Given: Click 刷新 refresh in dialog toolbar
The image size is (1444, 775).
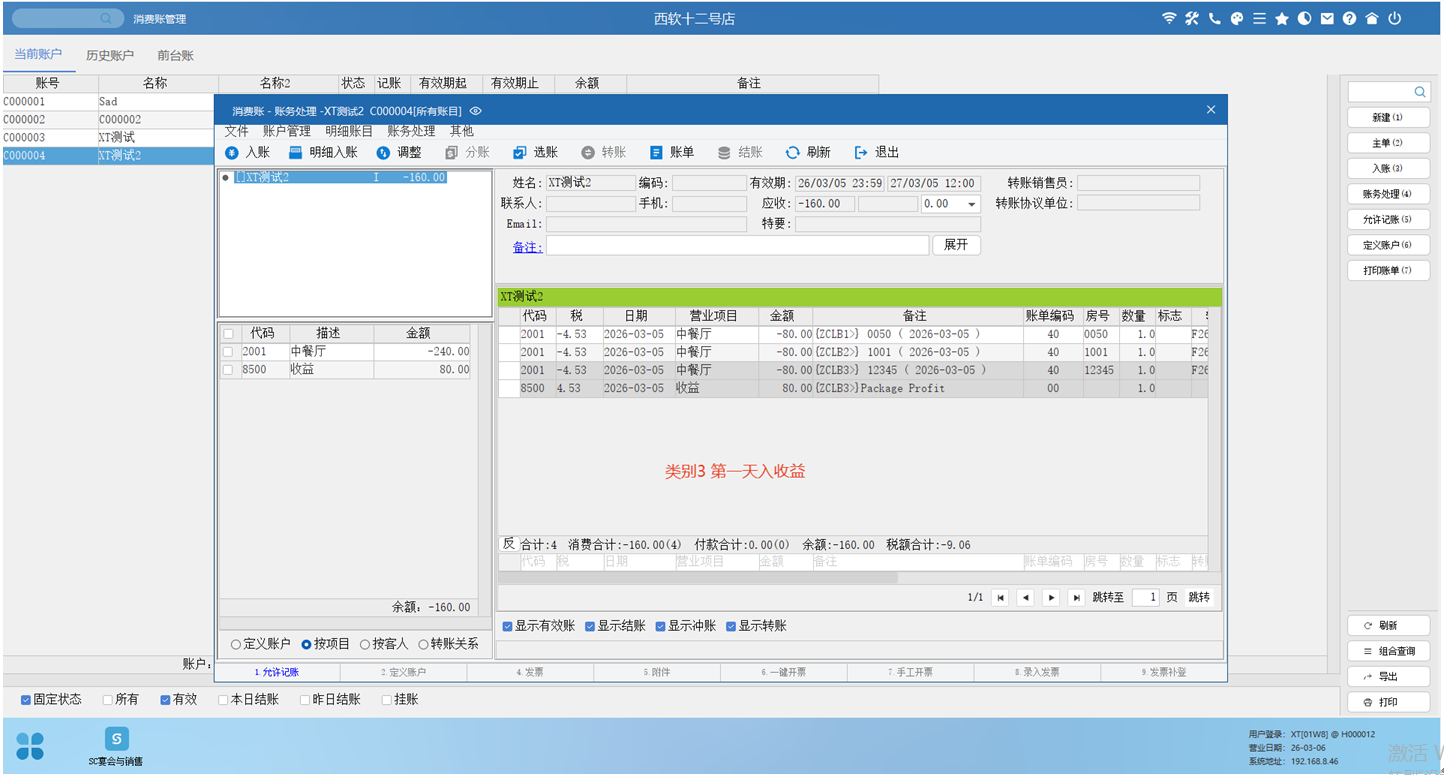Looking at the screenshot, I should [808, 153].
